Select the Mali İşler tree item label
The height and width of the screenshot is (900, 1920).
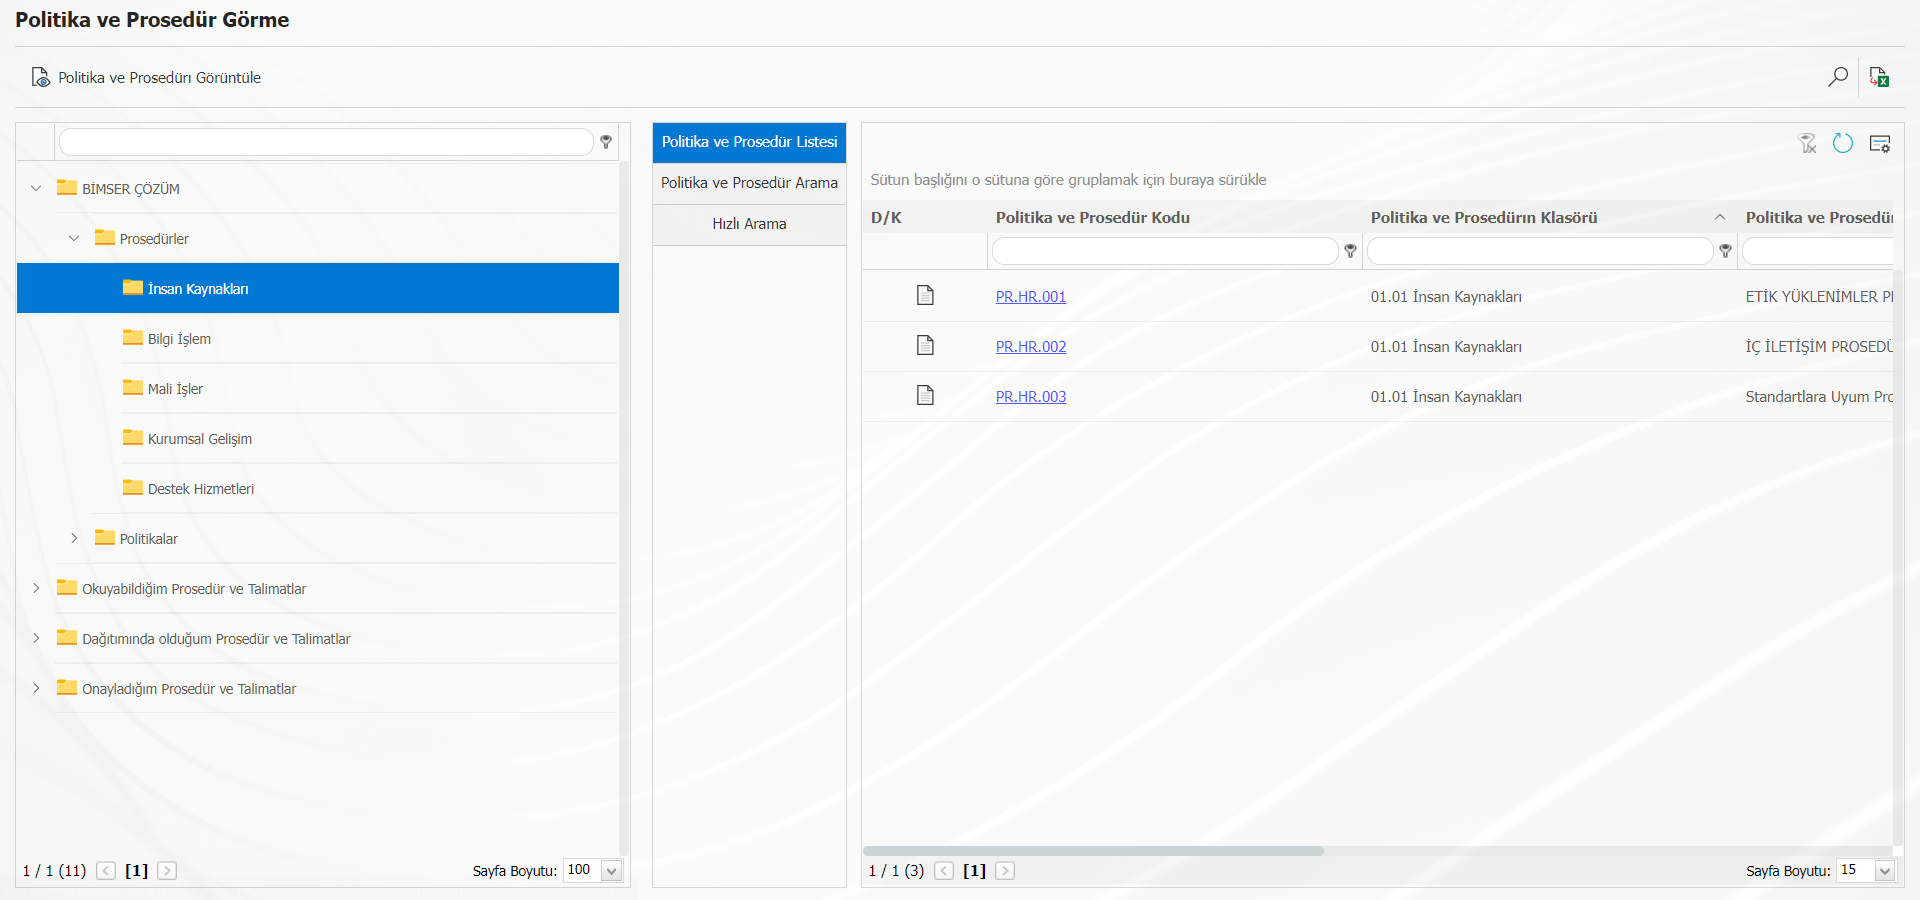175,389
